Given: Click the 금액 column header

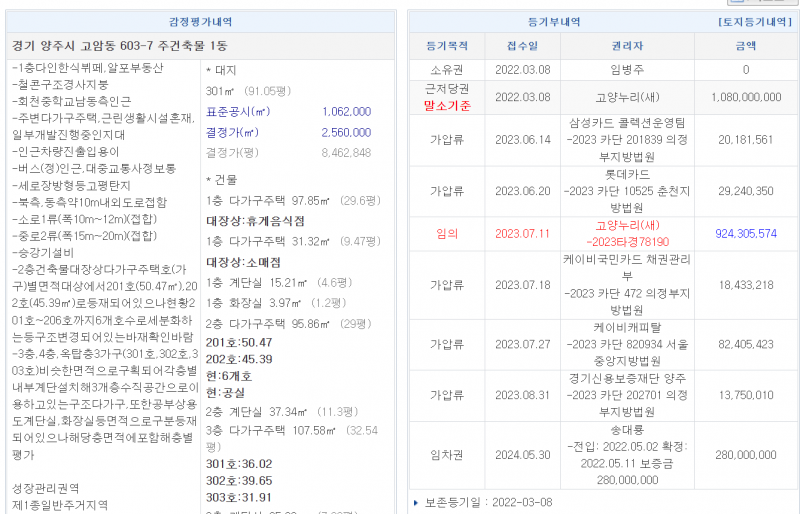Looking at the screenshot, I should click(745, 46).
